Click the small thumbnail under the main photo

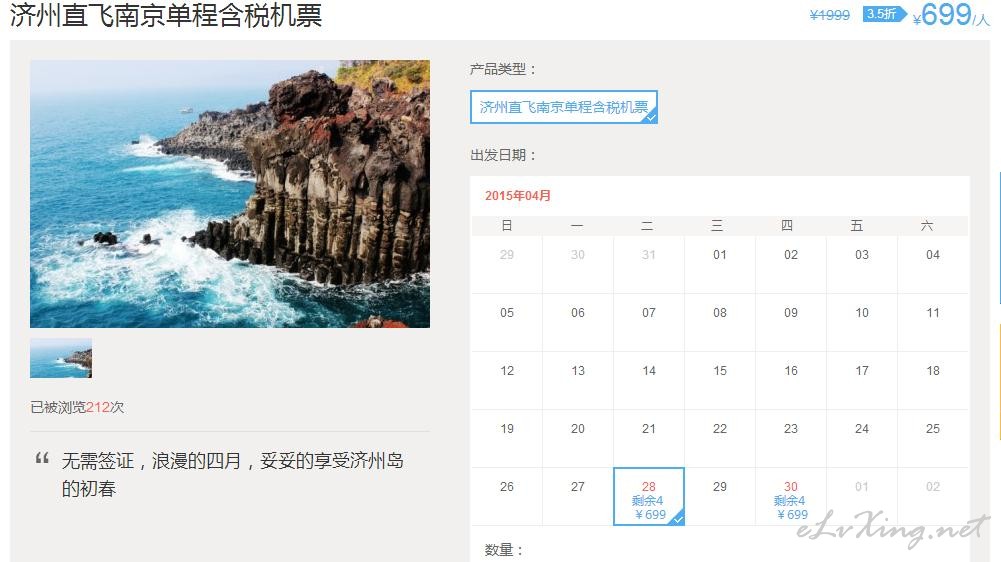coord(61,358)
